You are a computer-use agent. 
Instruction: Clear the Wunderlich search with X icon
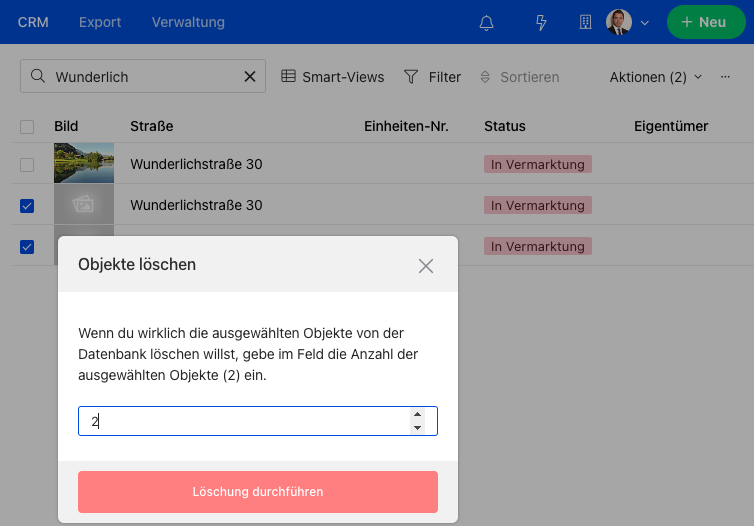250,76
